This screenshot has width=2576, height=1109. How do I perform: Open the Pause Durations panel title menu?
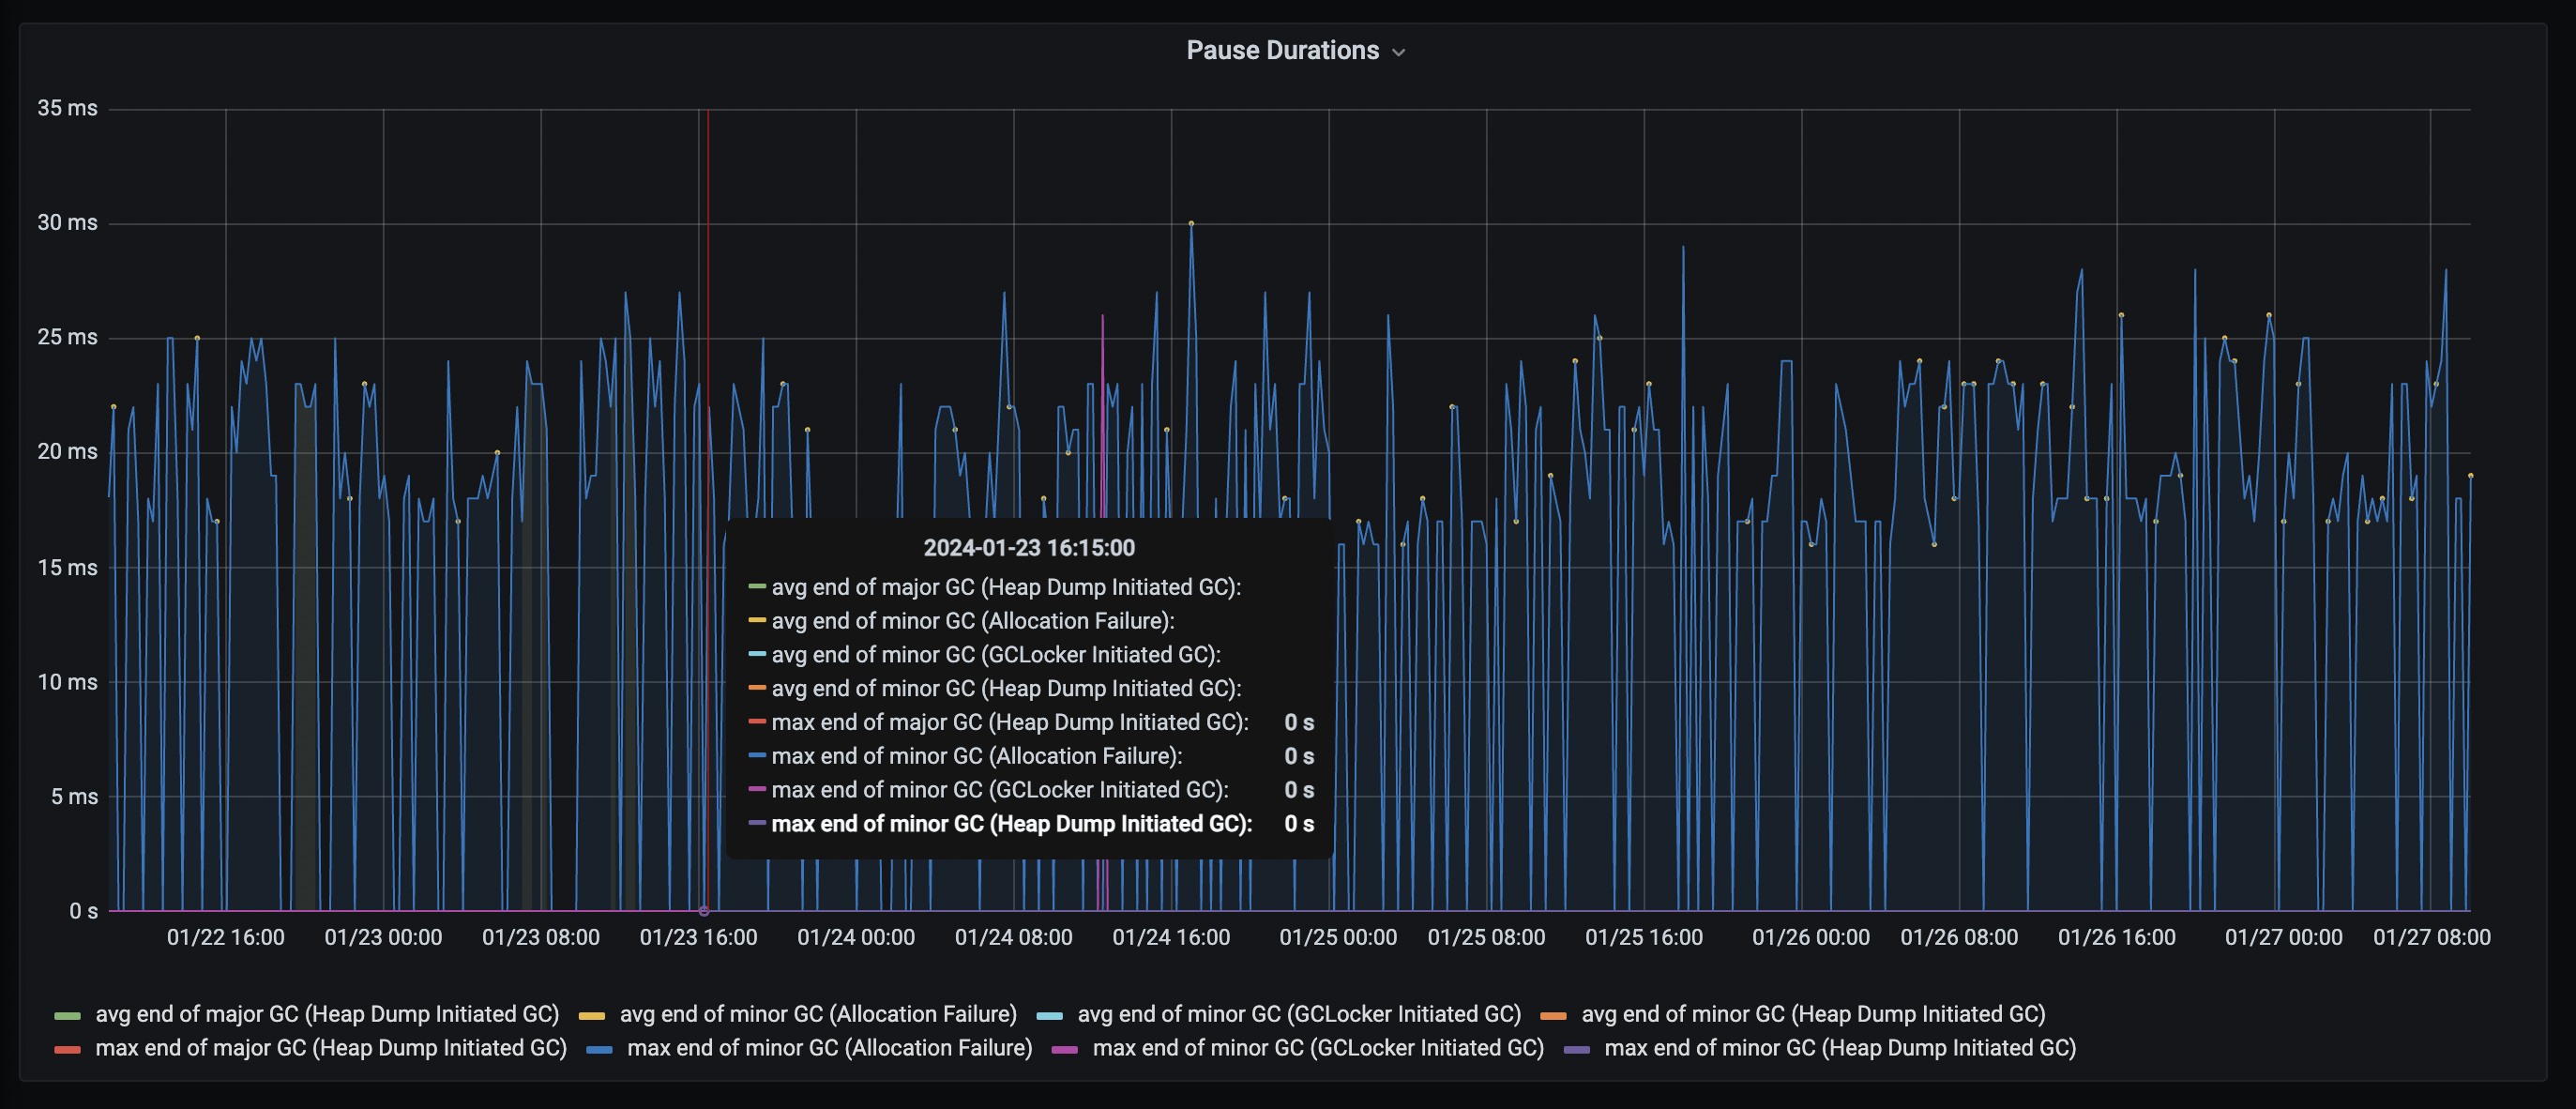(x=1282, y=51)
